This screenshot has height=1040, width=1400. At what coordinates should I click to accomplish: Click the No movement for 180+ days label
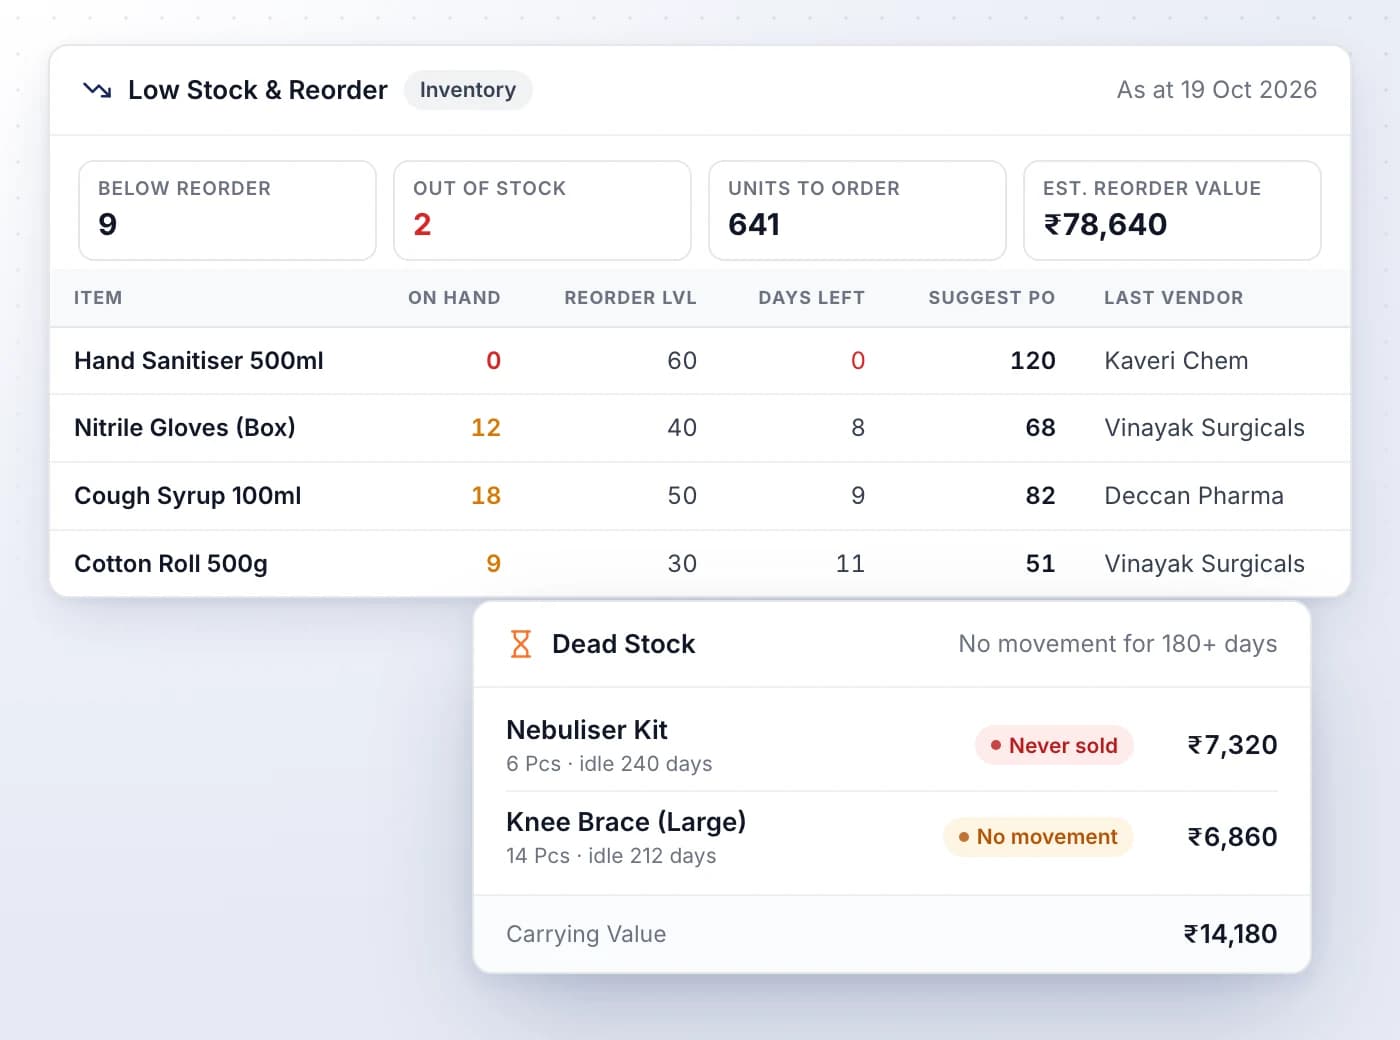[1118, 644]
